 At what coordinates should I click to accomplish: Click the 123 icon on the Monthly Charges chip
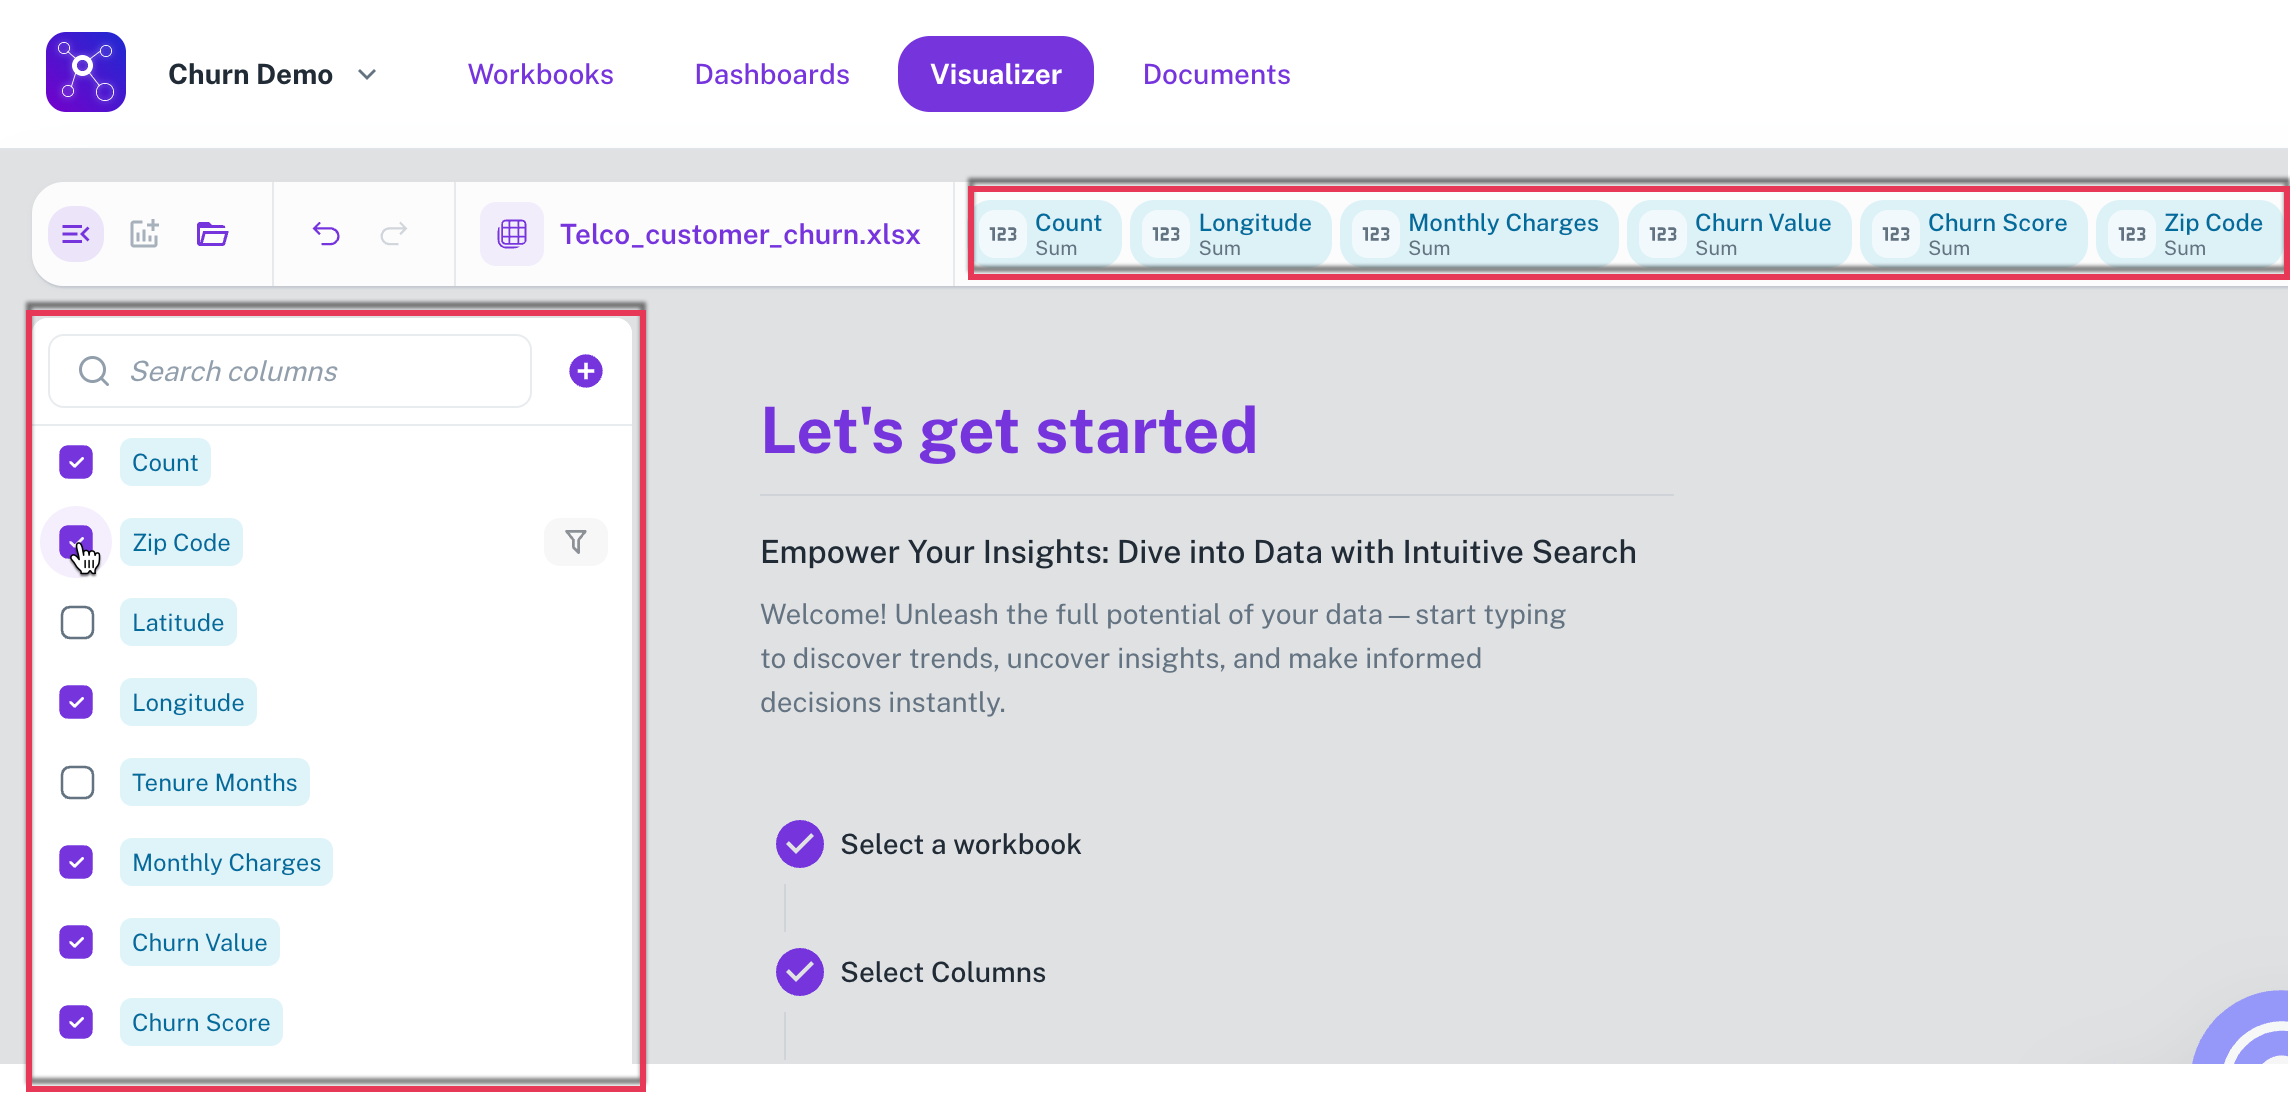click(x=1376, y=234)
